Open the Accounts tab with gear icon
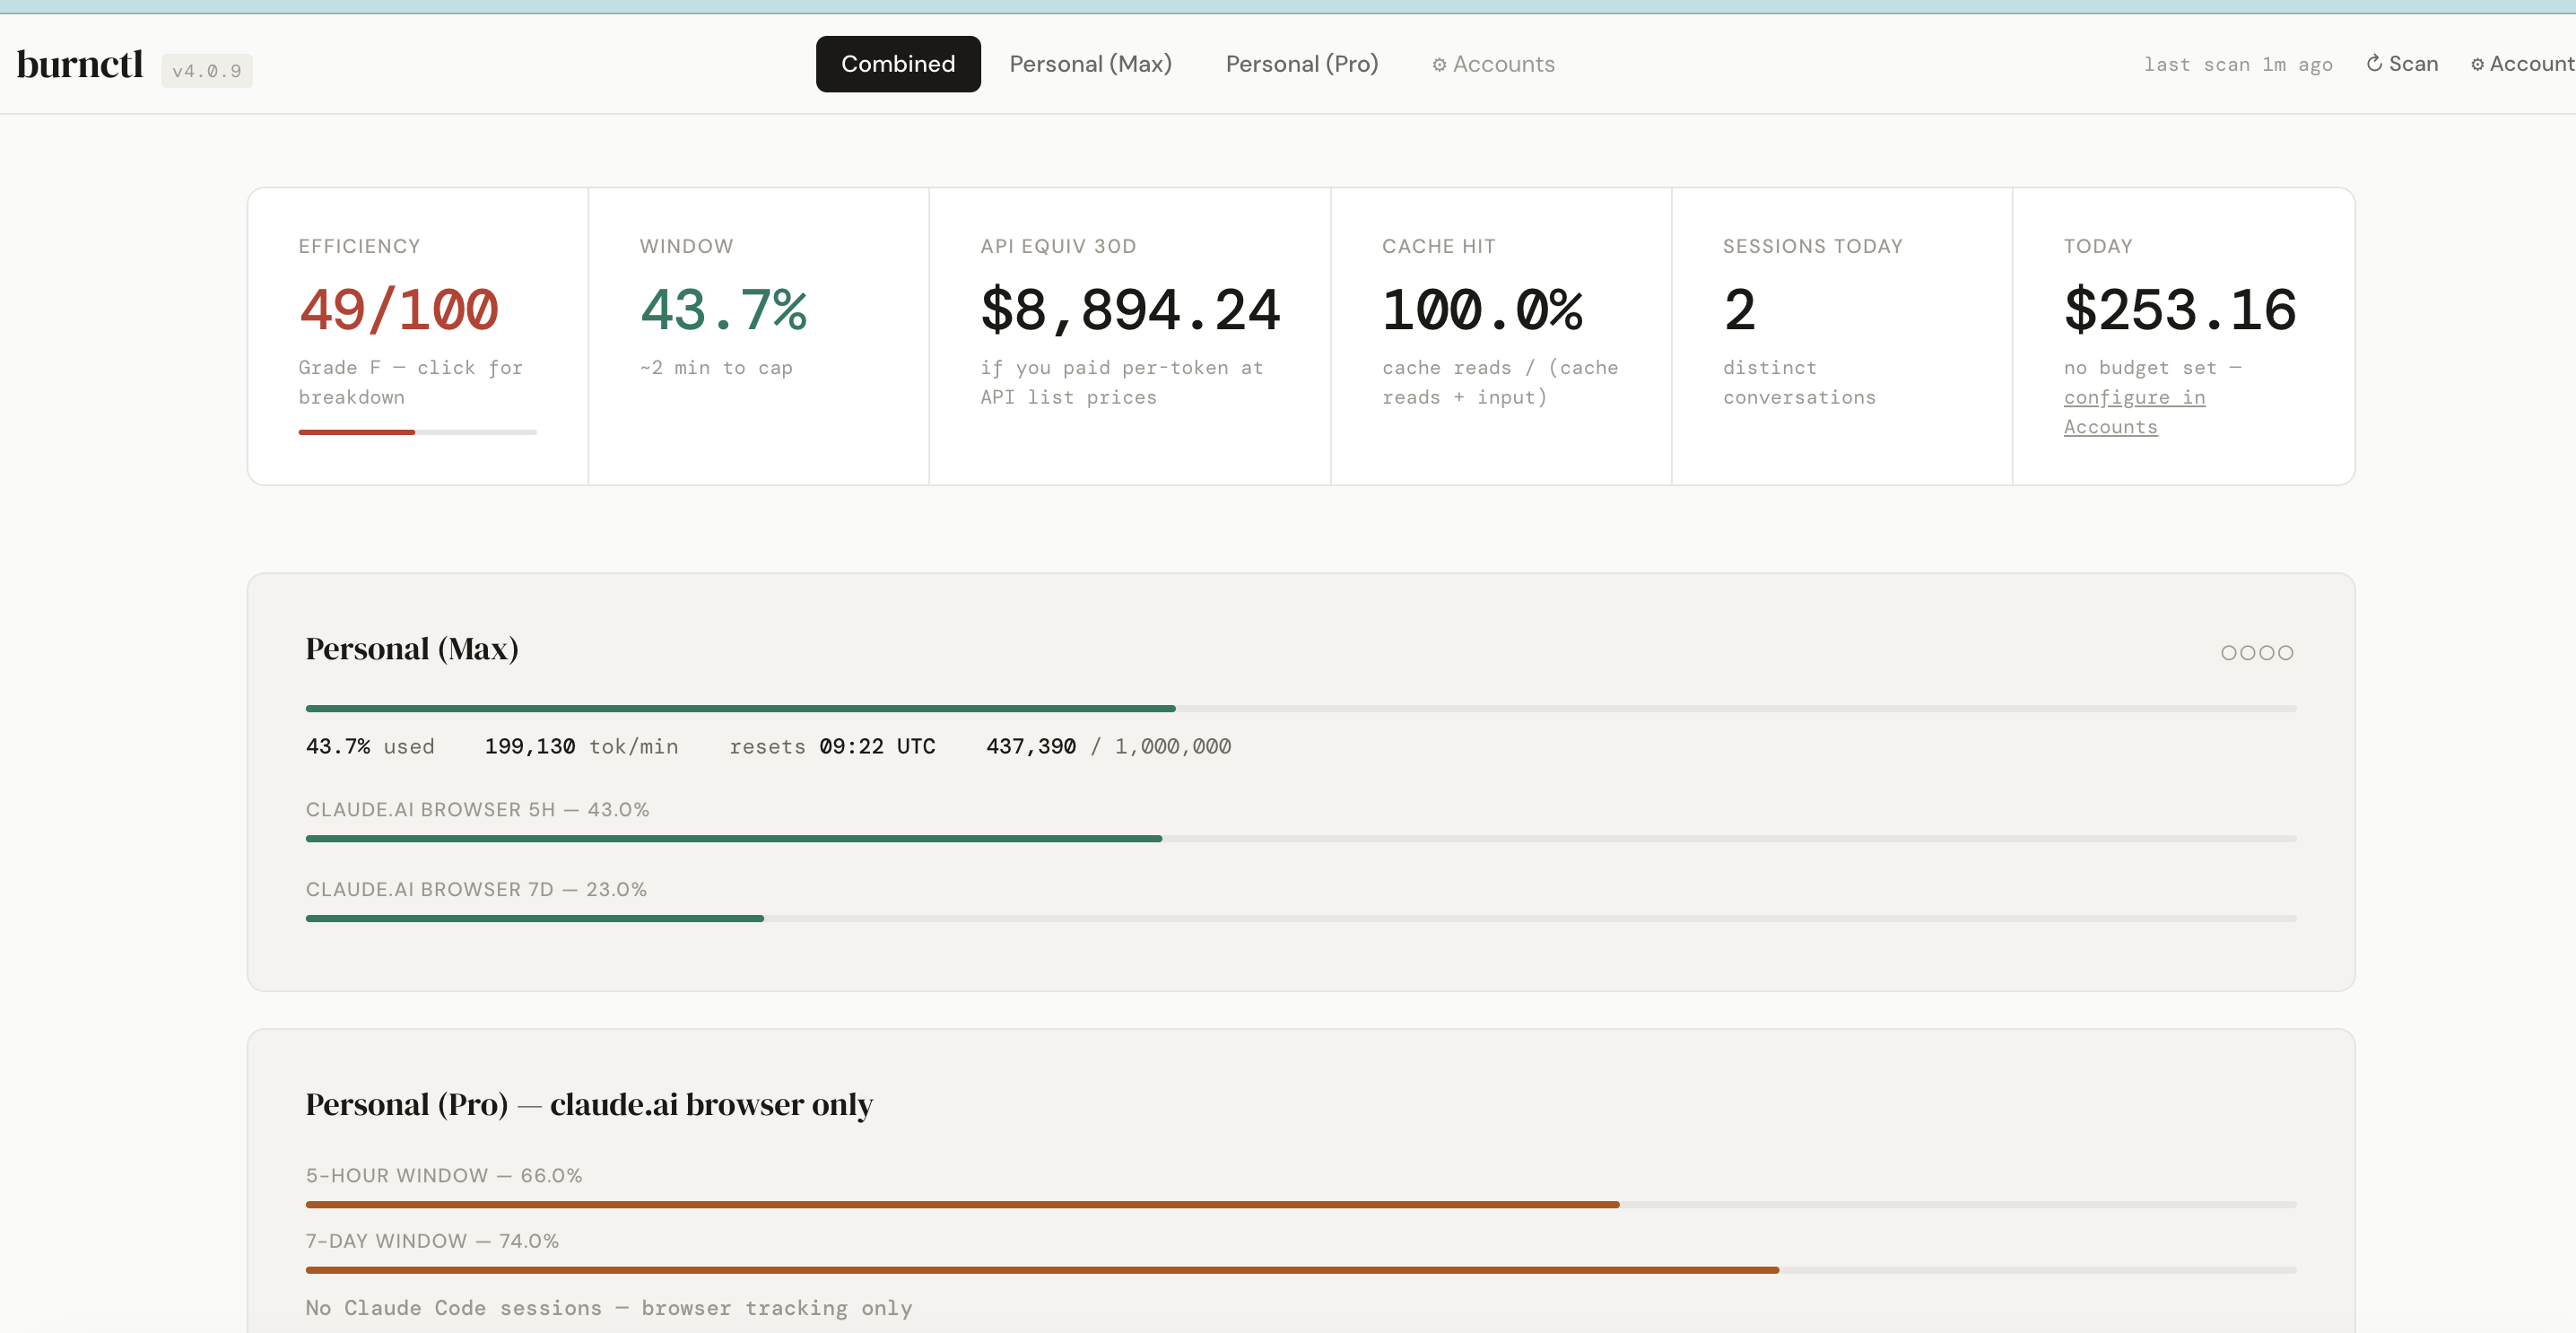 [1493, 64]
